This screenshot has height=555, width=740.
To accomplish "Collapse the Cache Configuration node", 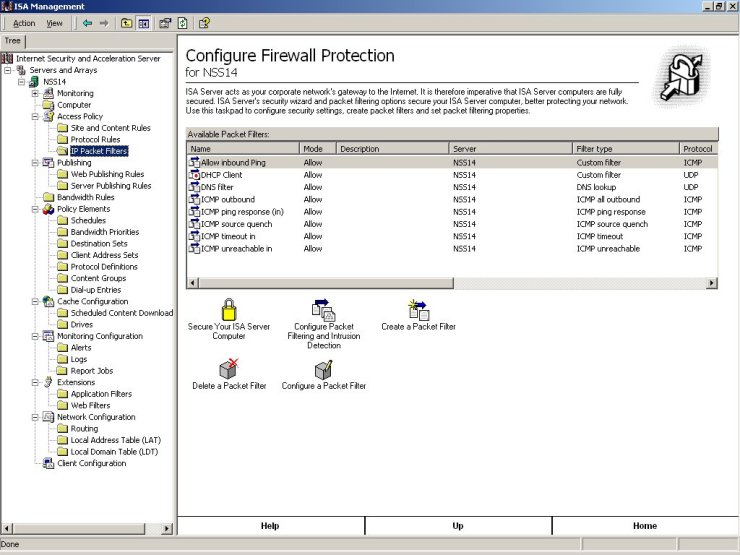I will click(x=35, y=301).
